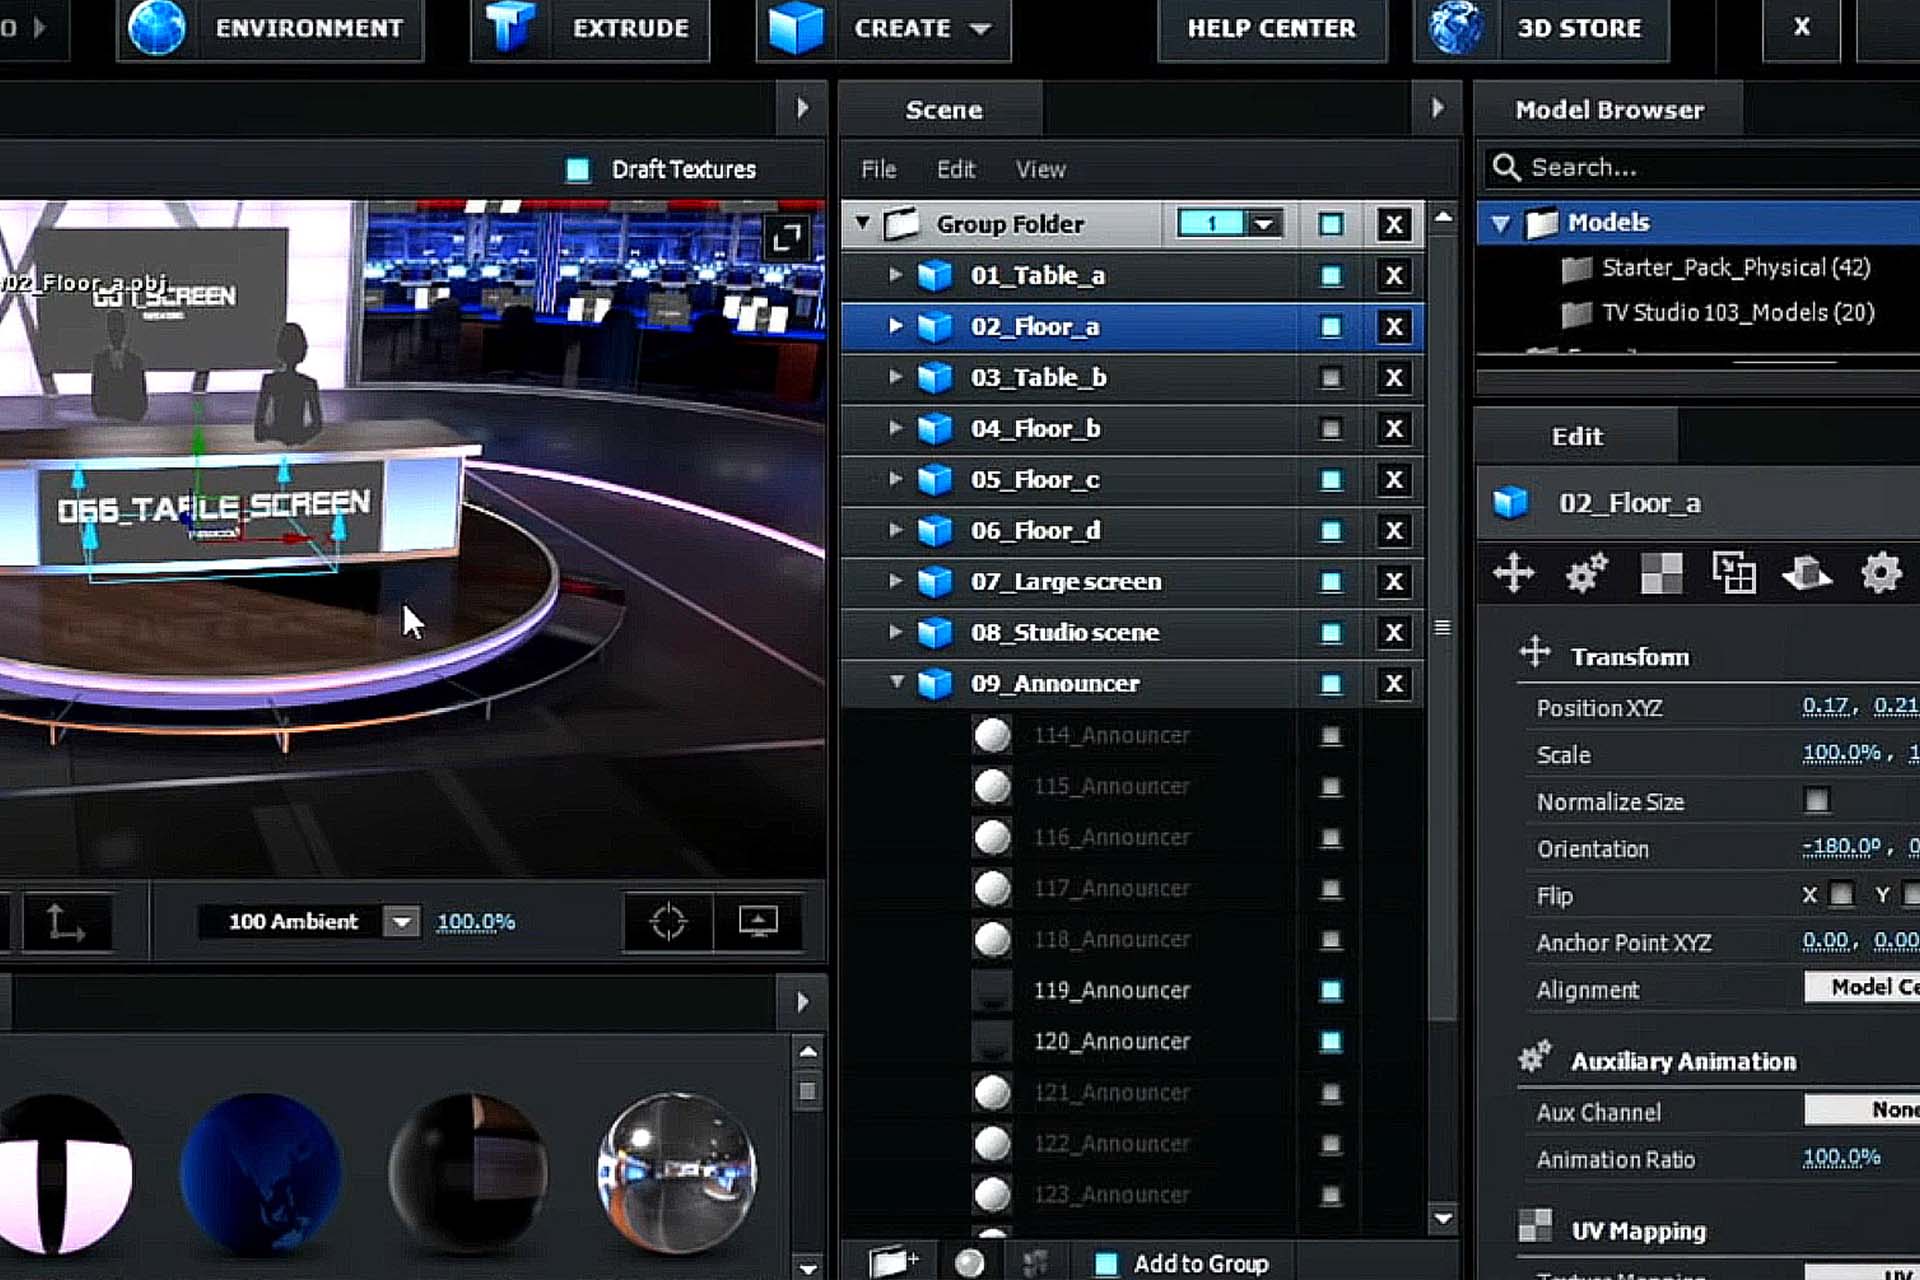
Task: Enable visibility for 03_Table_b
Action: [x=1330, y=378]
